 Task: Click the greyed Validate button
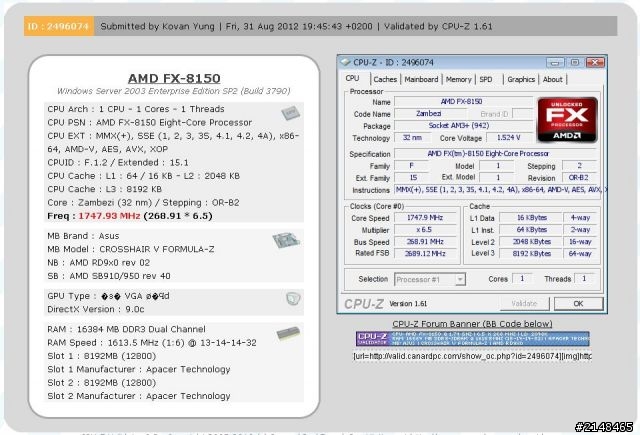(524, 304)
